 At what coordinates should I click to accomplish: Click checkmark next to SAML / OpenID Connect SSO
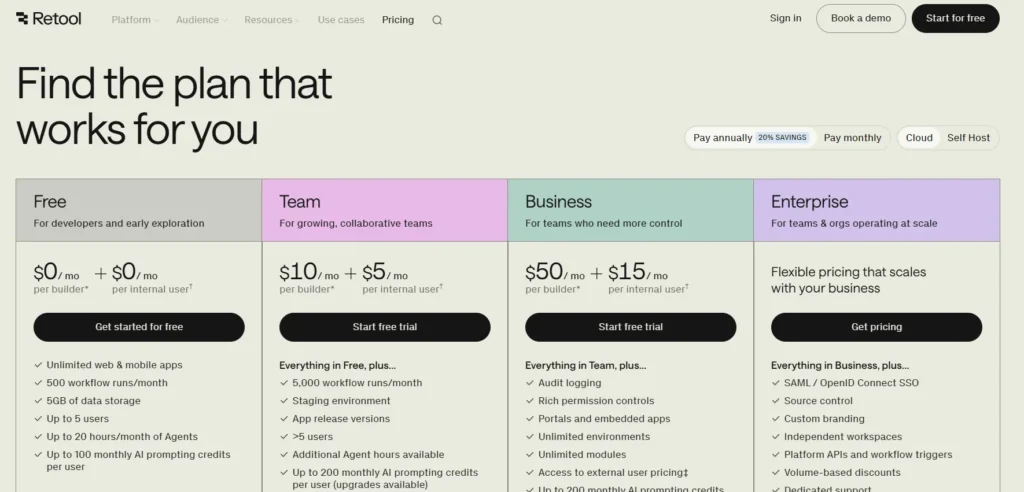pyautogui.click(x=776, y=383)
